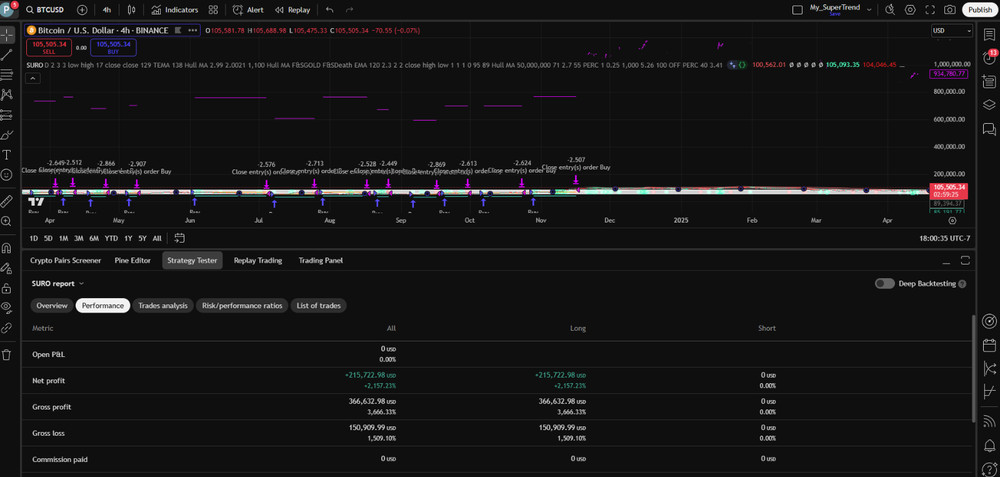Open the Replay Trading tab
Viewport: 1000px width, 477px height.
coord(256,260)
